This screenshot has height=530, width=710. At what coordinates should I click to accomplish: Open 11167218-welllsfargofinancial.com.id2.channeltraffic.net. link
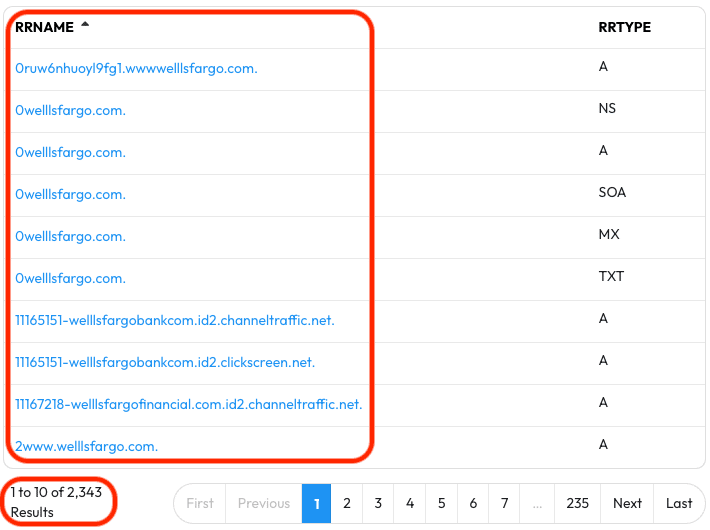[x=189, y=405]
